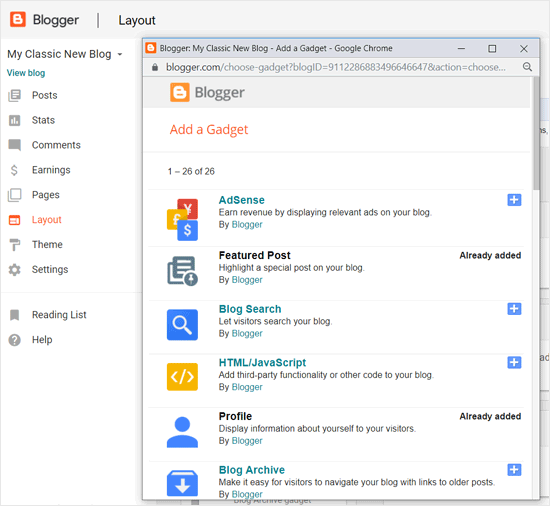Click the Reading List bookmark icon
Viewport: 550px width, 506px height.
tap(14, 315)
